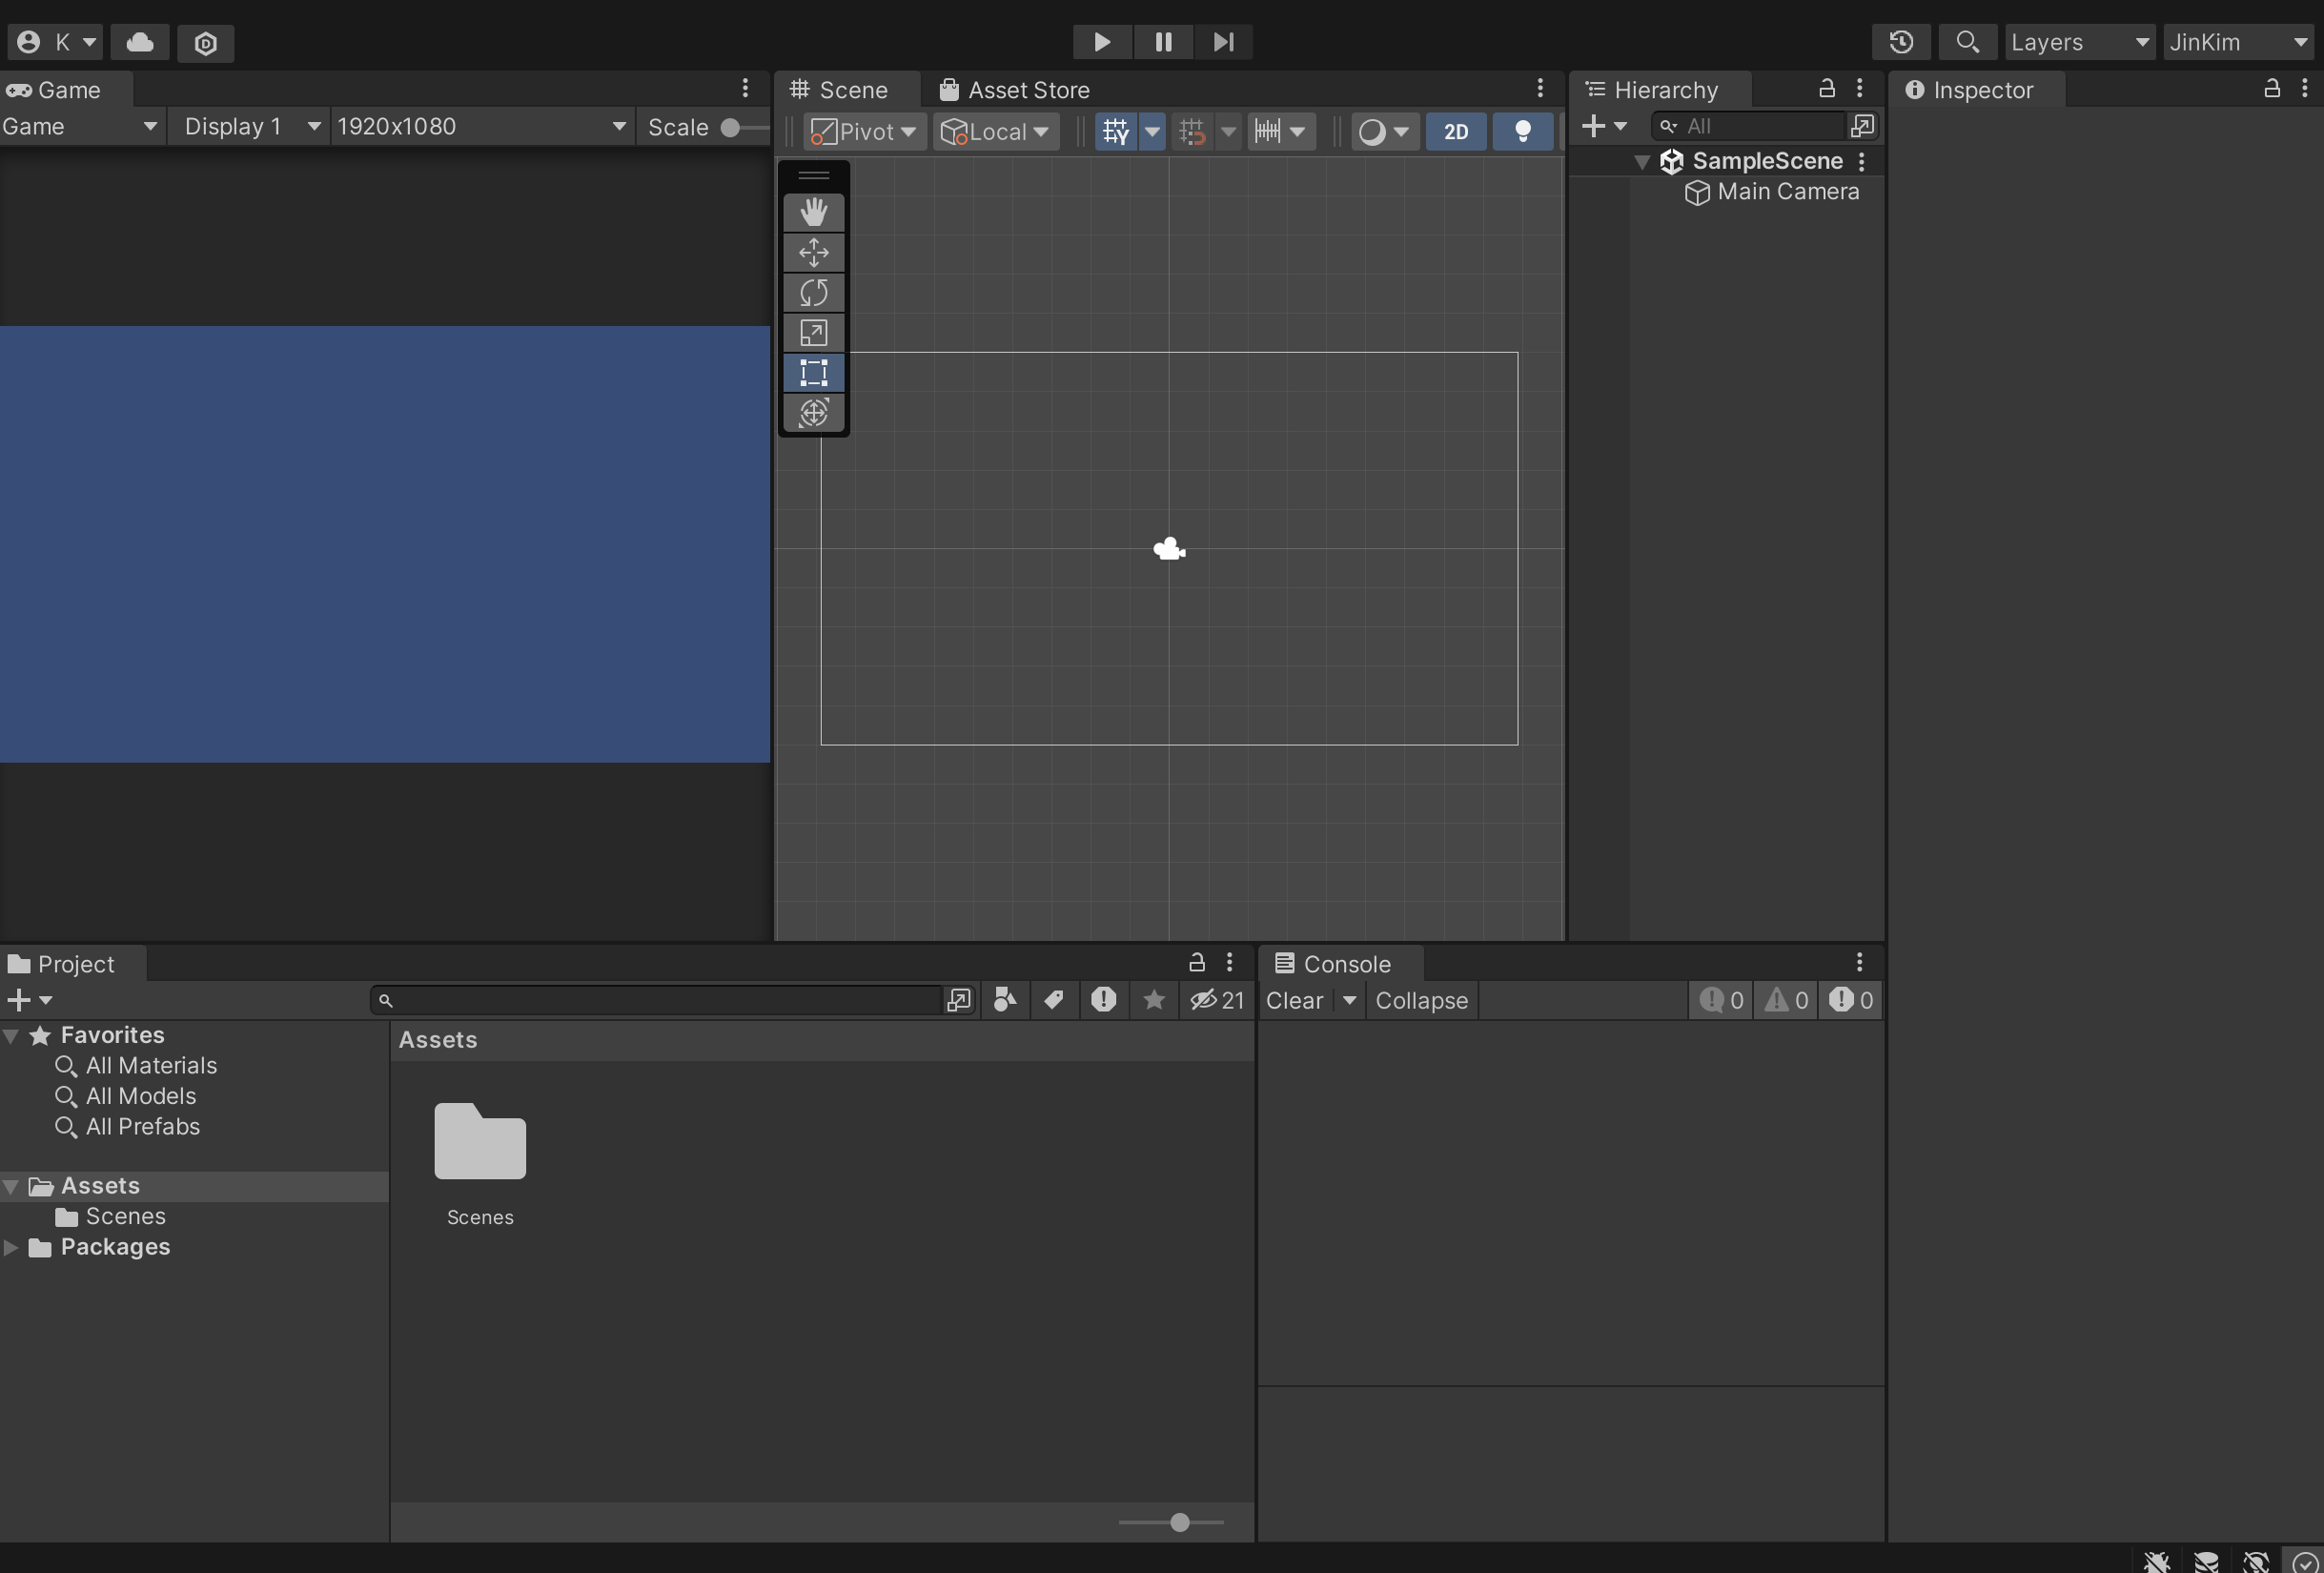Screen dimensions: 2324x1573
Task: Select the Move tool
Action: [813, 252]
